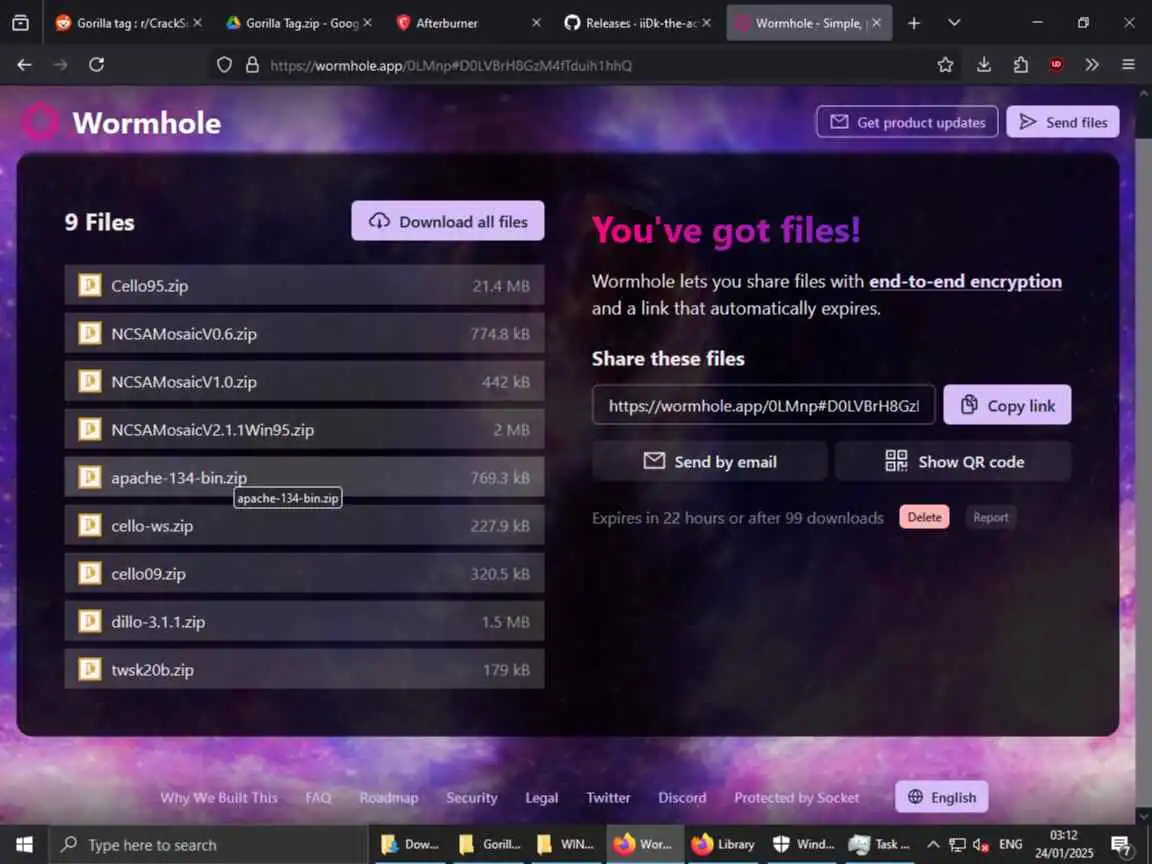This screenshot has width=1152, height=864.
Task: Select the share link text field
Action: [763, 405]
